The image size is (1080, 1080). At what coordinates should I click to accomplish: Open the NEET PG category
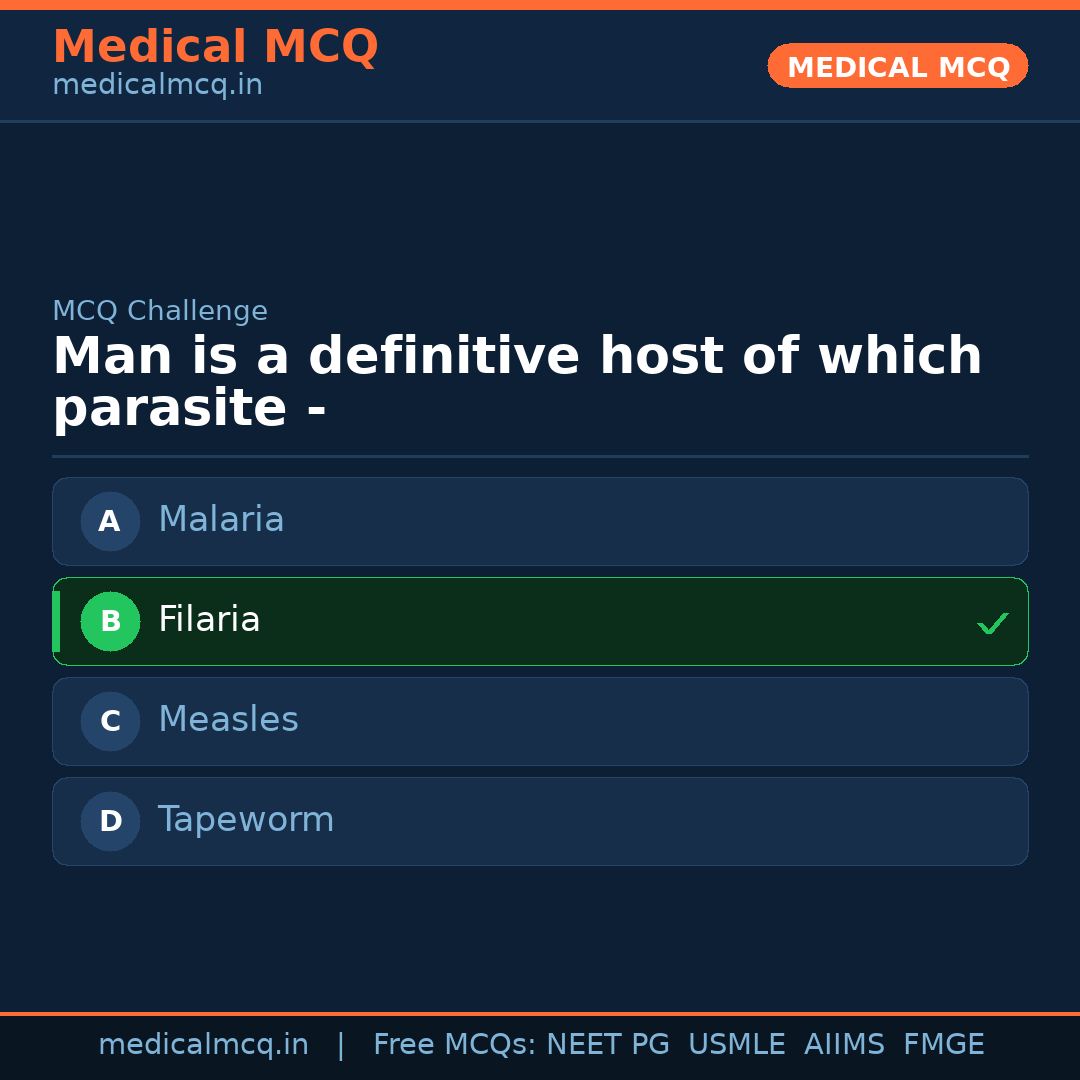(607, 1043)
